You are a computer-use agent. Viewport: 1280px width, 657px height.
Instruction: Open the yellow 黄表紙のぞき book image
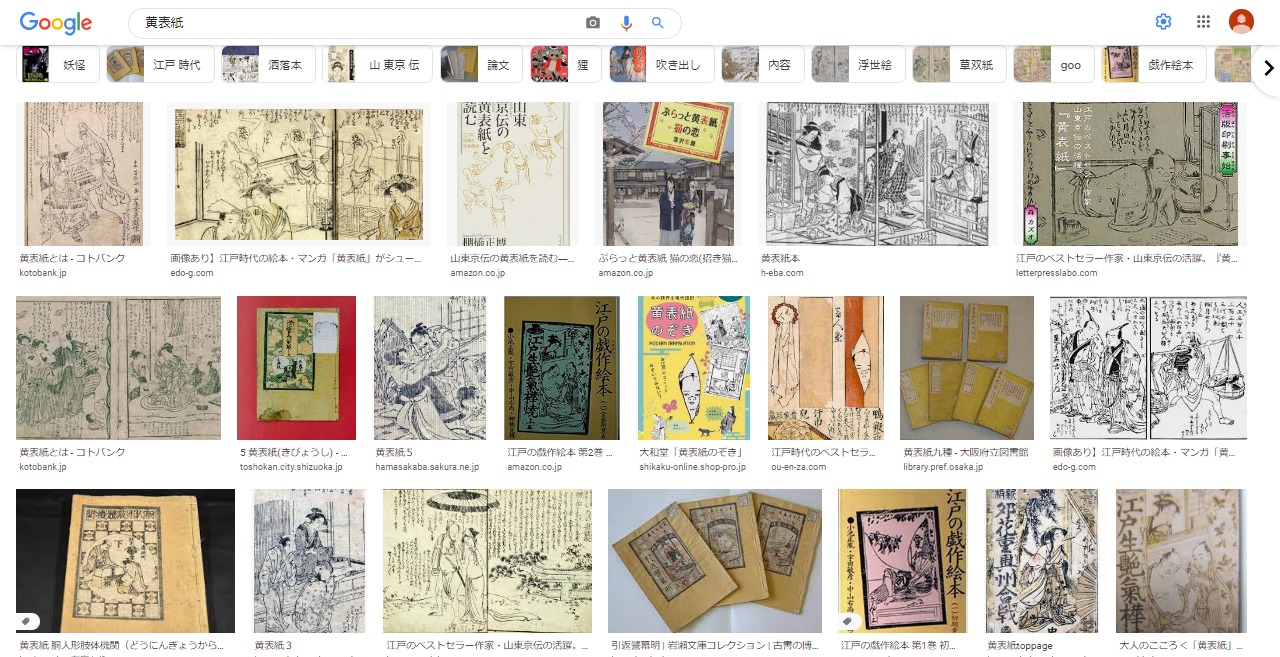pyautogui.click(x=694, y=368)
